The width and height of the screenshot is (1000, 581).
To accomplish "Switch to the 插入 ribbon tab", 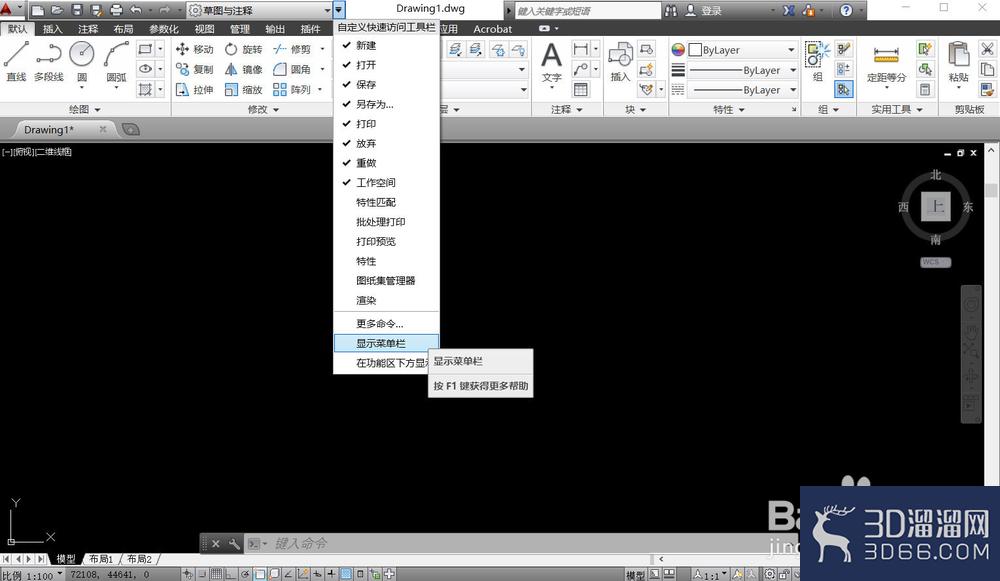I will tap(53, 29).
